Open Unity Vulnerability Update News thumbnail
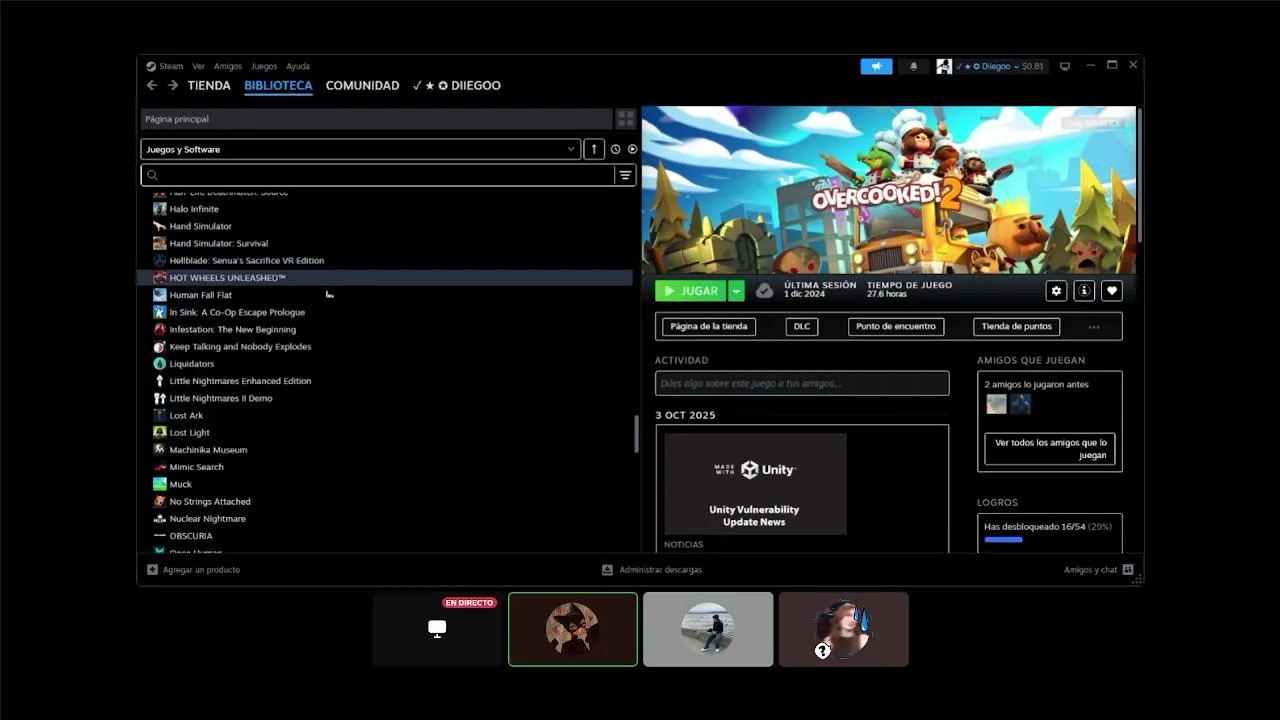Screen dimensions: 1280x720 [755, 484]
